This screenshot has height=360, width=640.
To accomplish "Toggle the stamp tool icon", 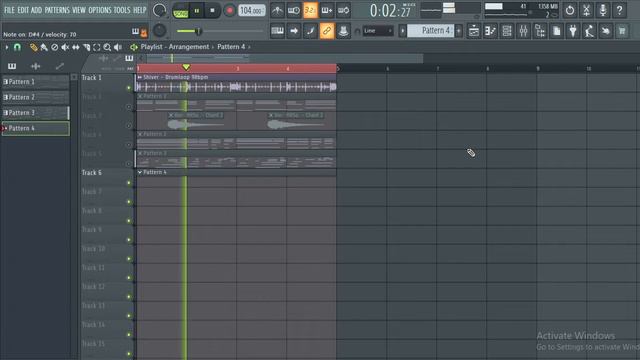I will [x=343, y=31].
